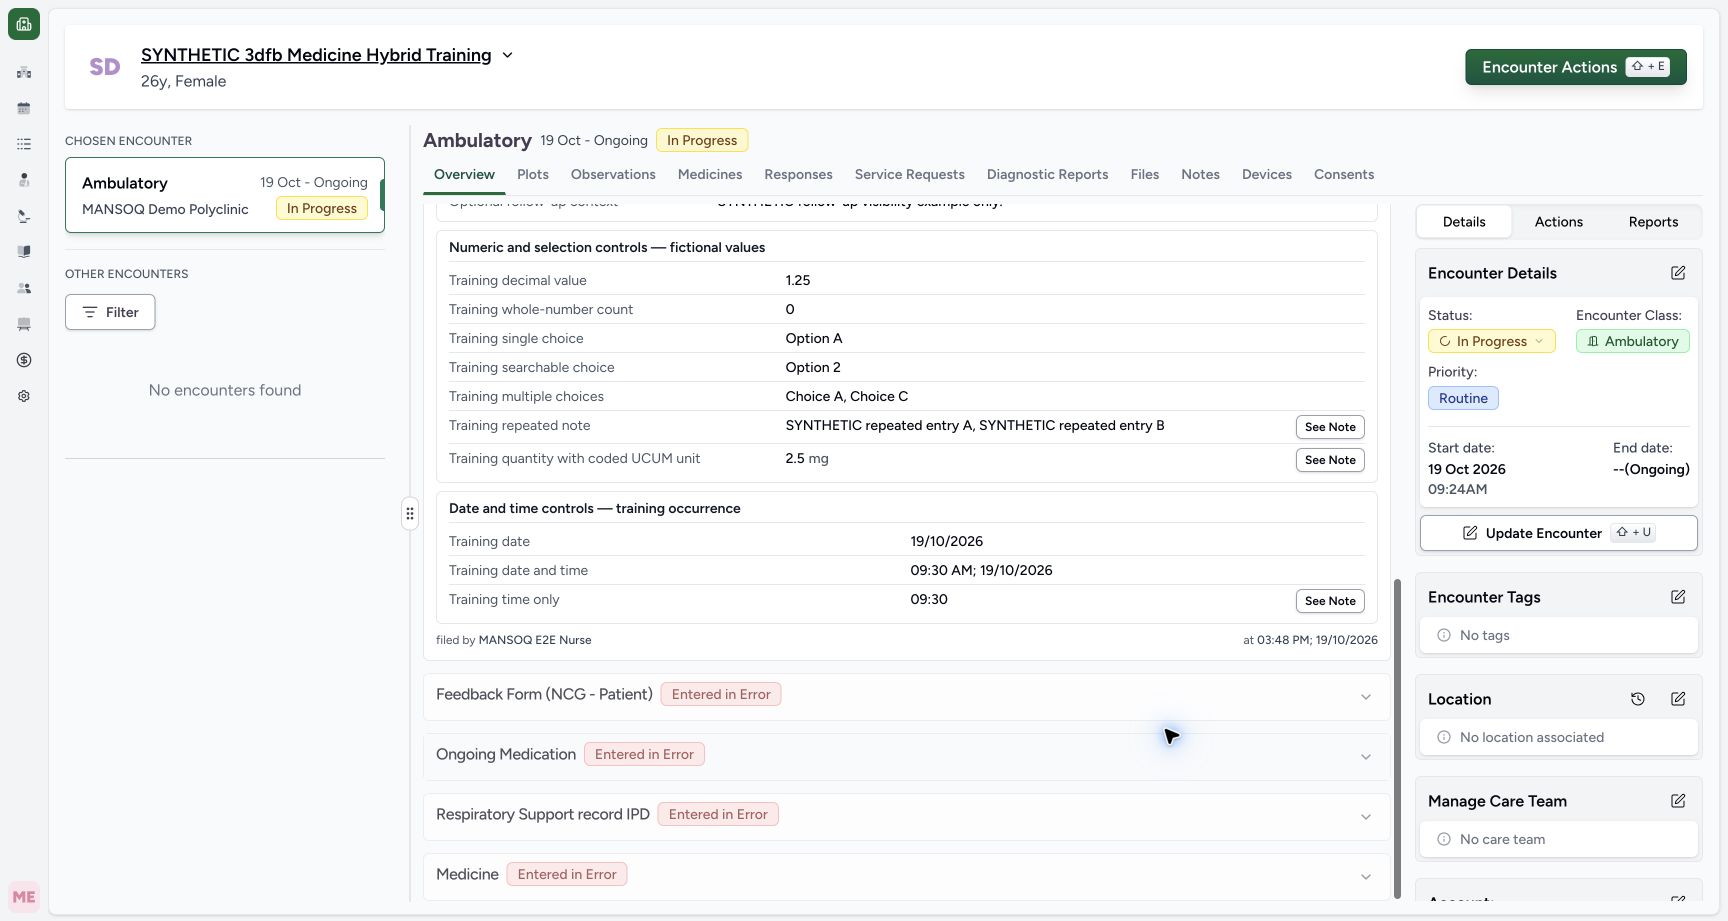Click the overview vertical scrollbar

pyautogui.click(x=1398, y=738)
